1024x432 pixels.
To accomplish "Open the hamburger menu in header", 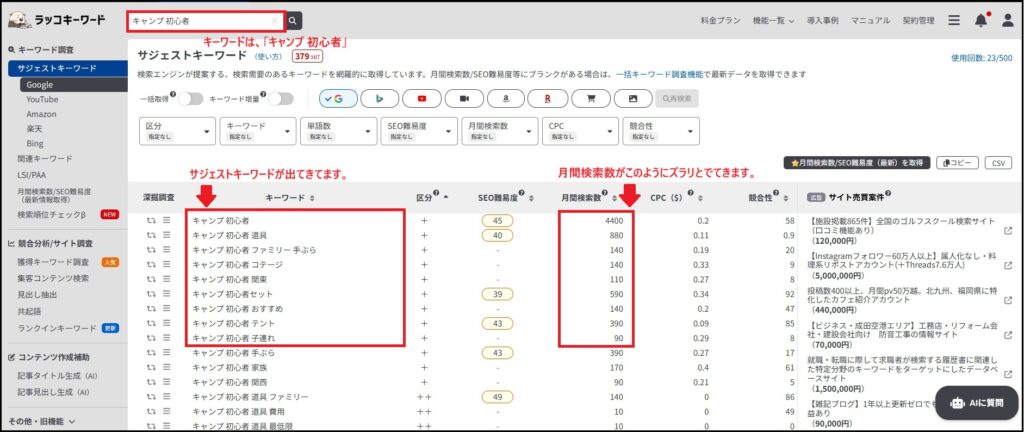I will [x=954, y=20].
